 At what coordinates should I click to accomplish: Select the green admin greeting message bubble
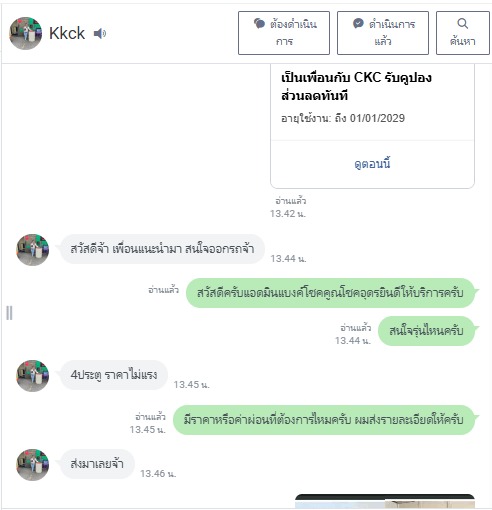(330, 293)
